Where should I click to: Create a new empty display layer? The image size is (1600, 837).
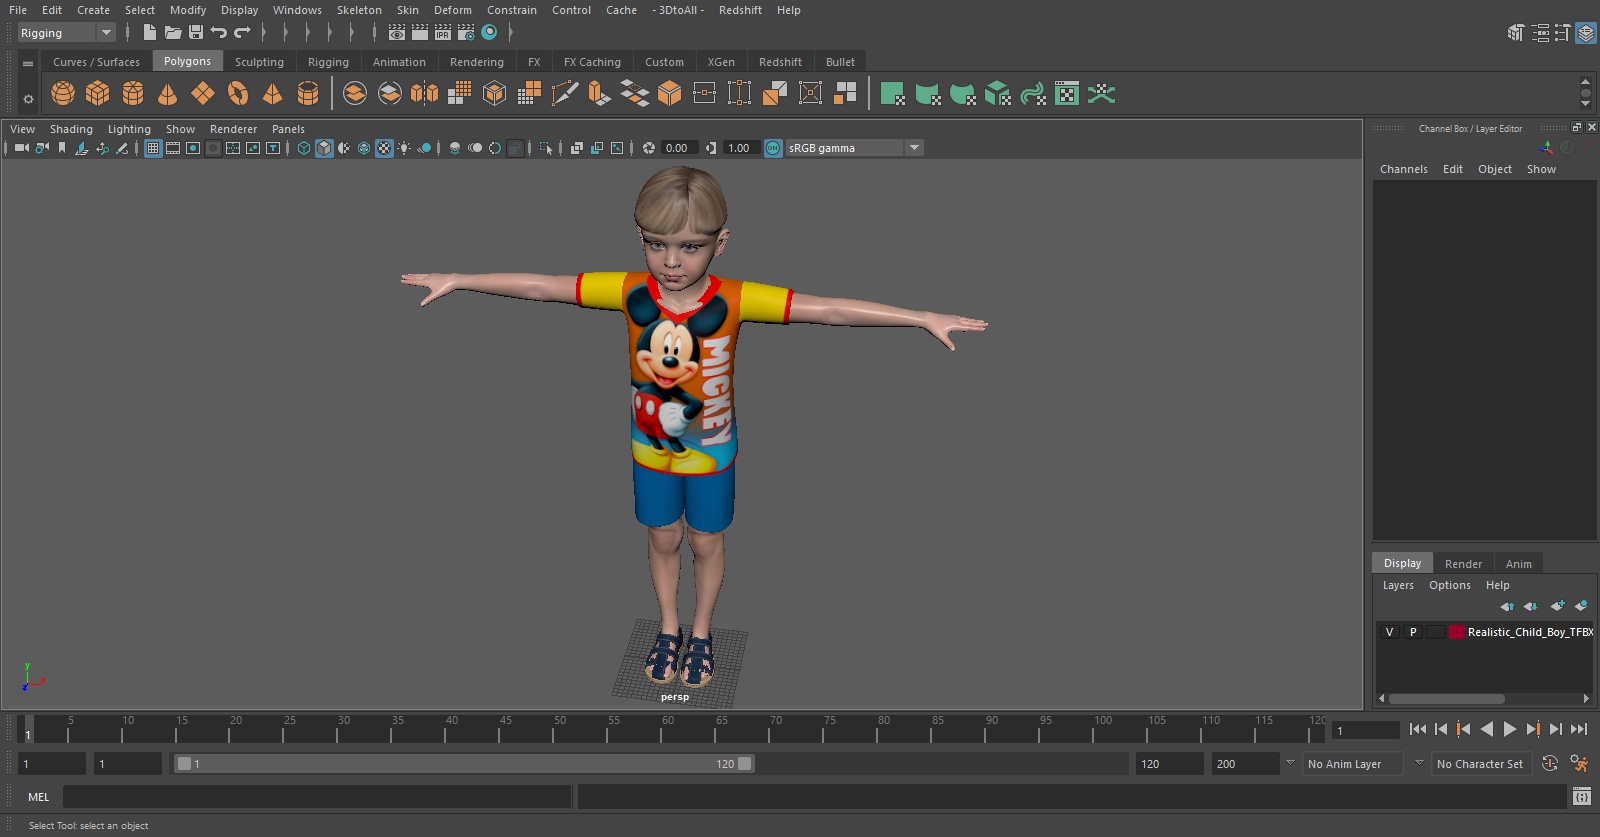click(x=1557, y=606)
